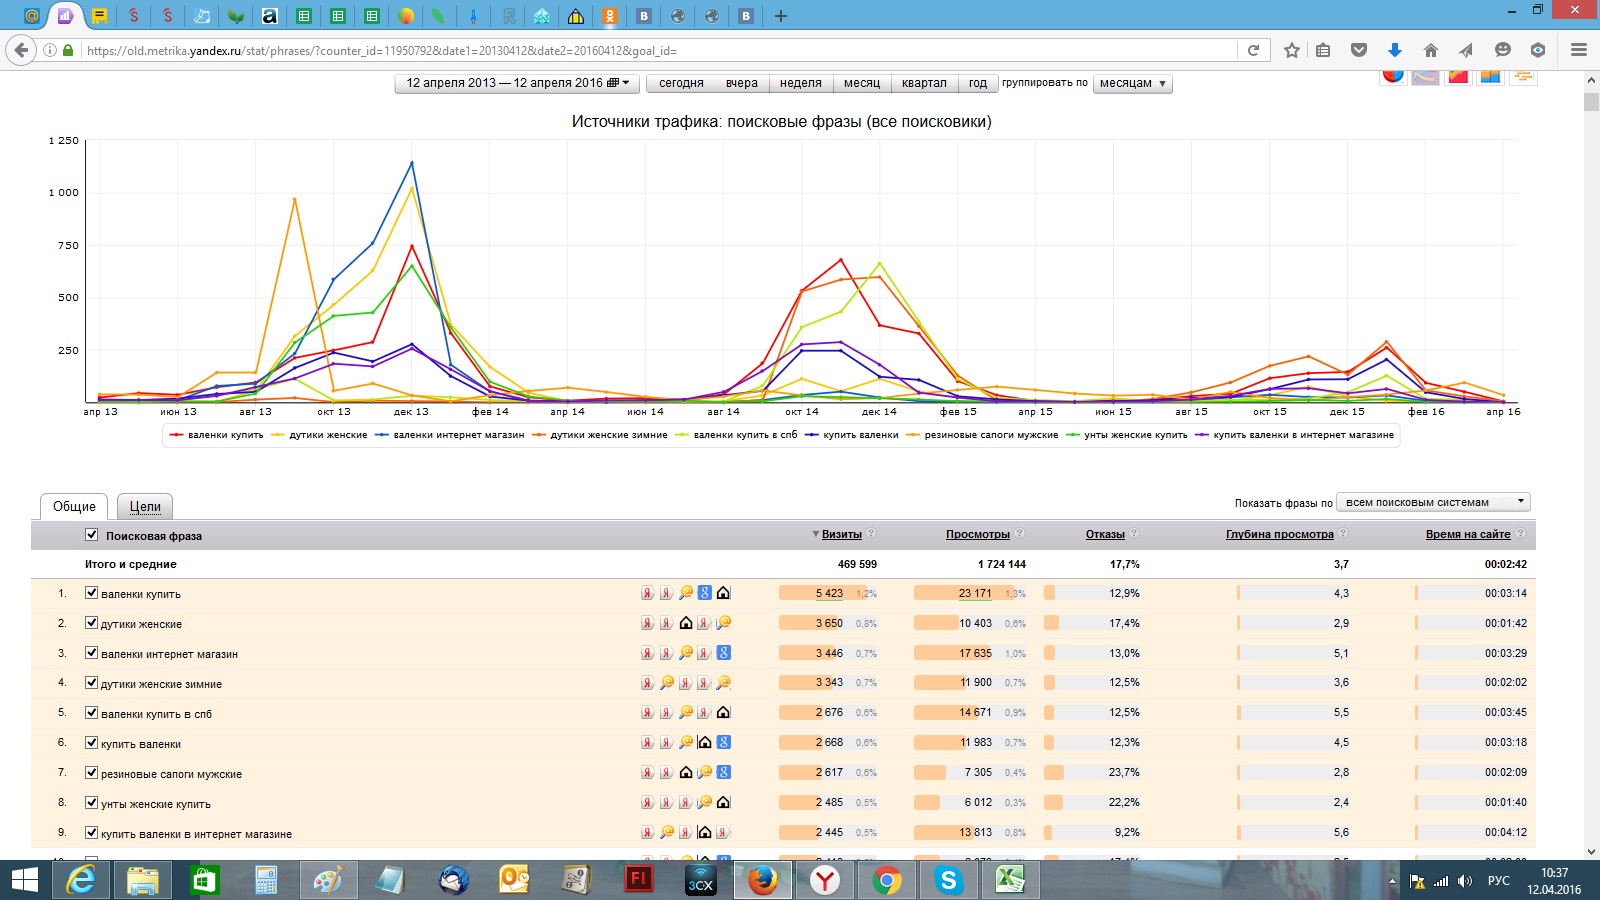Viewport: 1600px width, 900px height.
Task: Click 'Время на сайте' column header link
Action: (1467, 534)
